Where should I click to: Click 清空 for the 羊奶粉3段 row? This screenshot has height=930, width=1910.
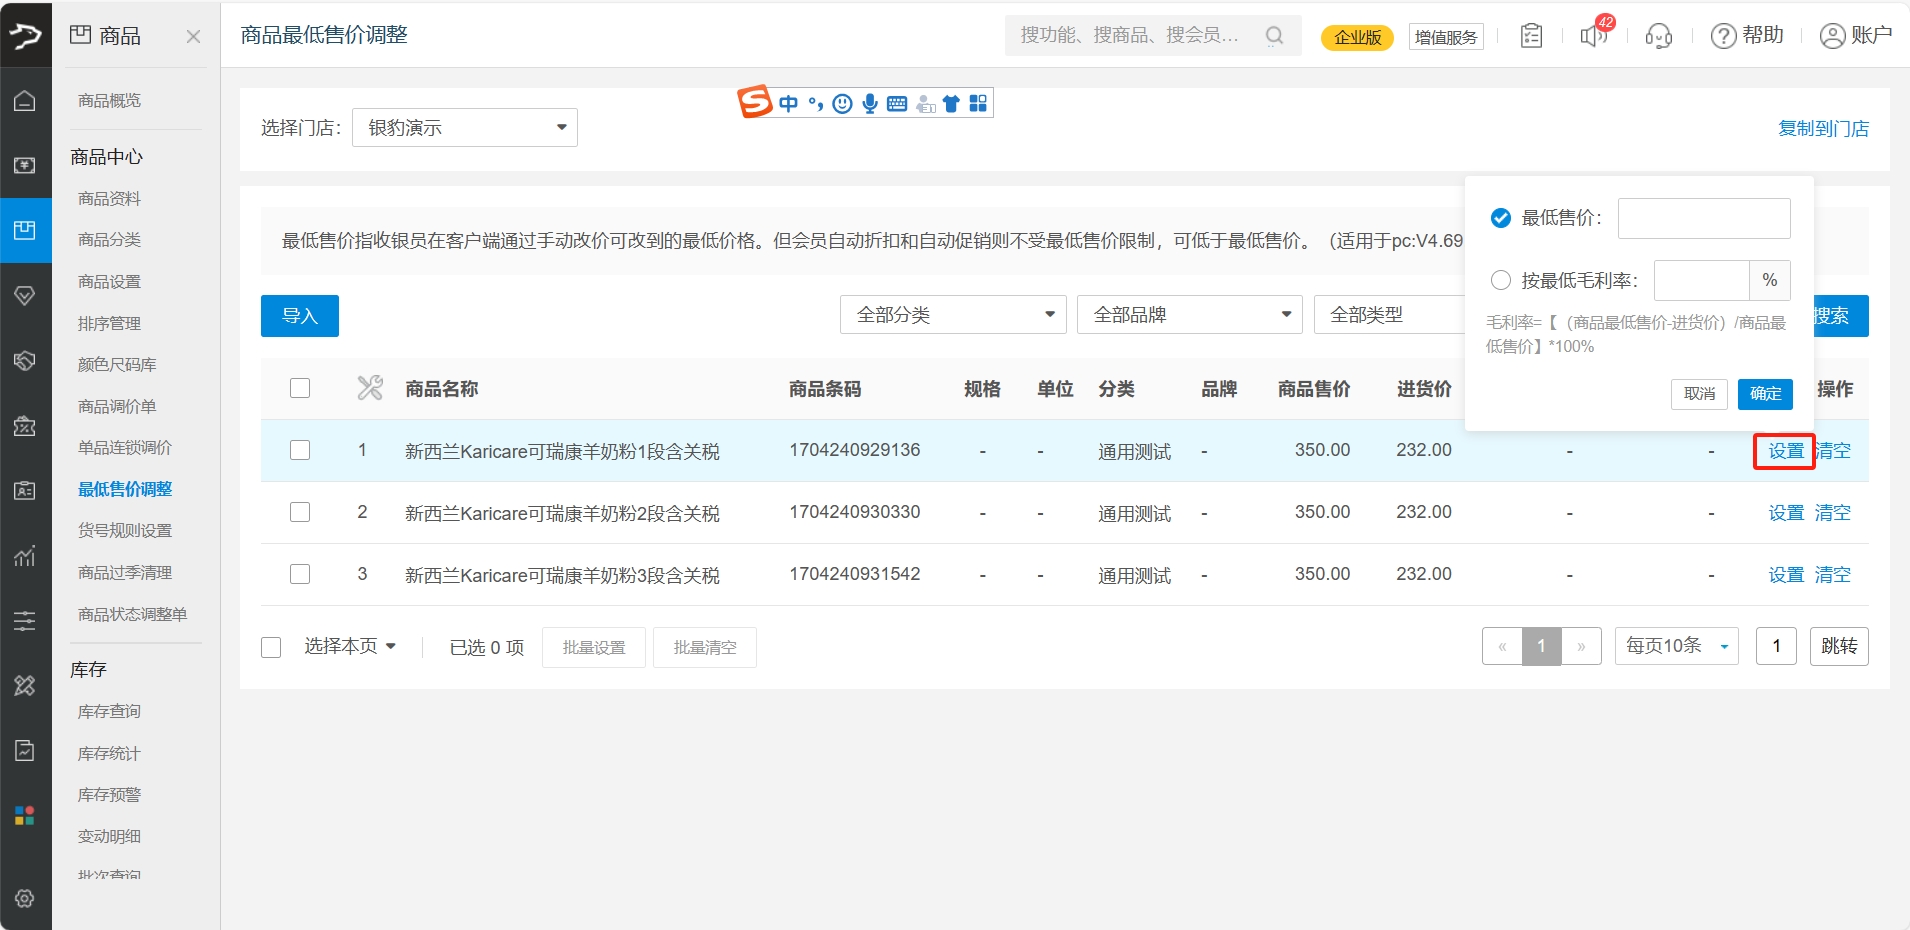click(x=1833, y=575)
